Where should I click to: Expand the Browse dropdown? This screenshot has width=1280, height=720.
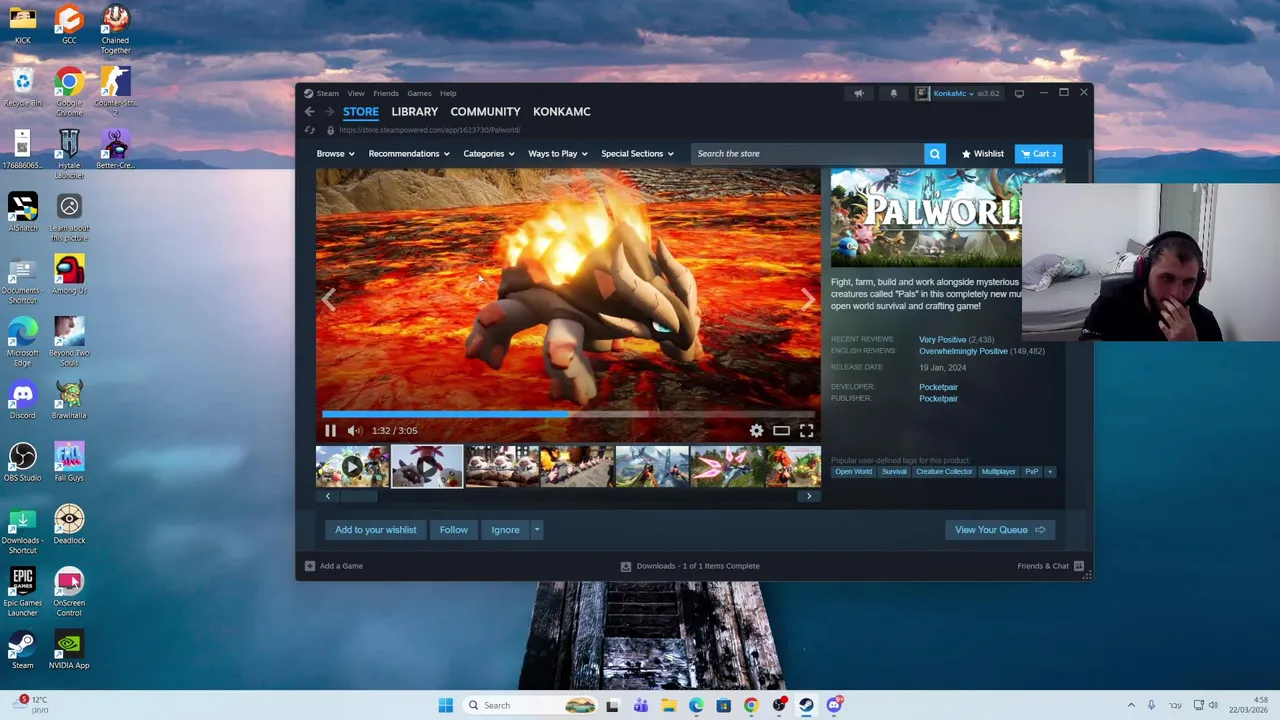(335, 154)
